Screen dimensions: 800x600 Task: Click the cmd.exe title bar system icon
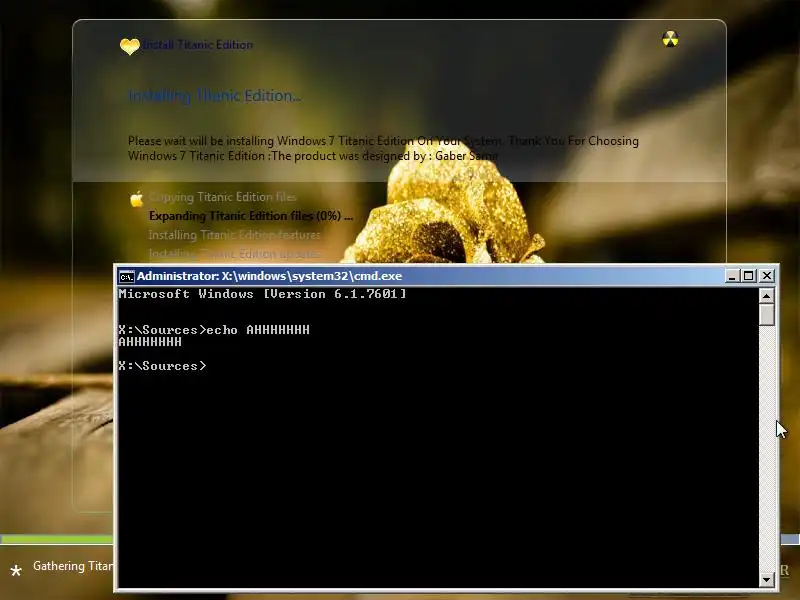pyautogui.click(x=126, y=277)
